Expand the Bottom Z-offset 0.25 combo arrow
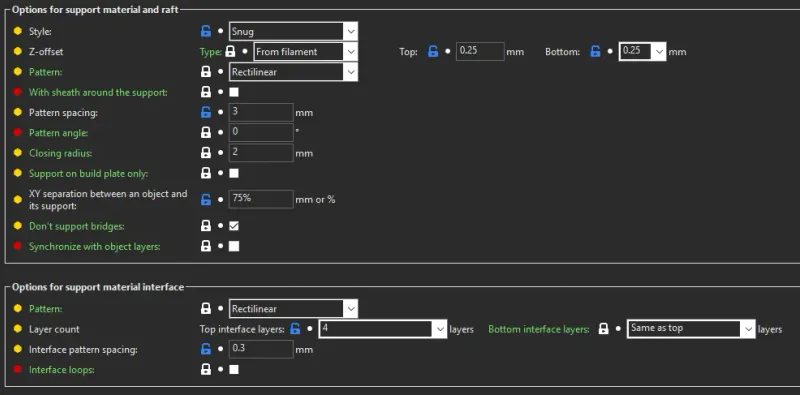This screenshot has width=800, height=395. [659, 52]
